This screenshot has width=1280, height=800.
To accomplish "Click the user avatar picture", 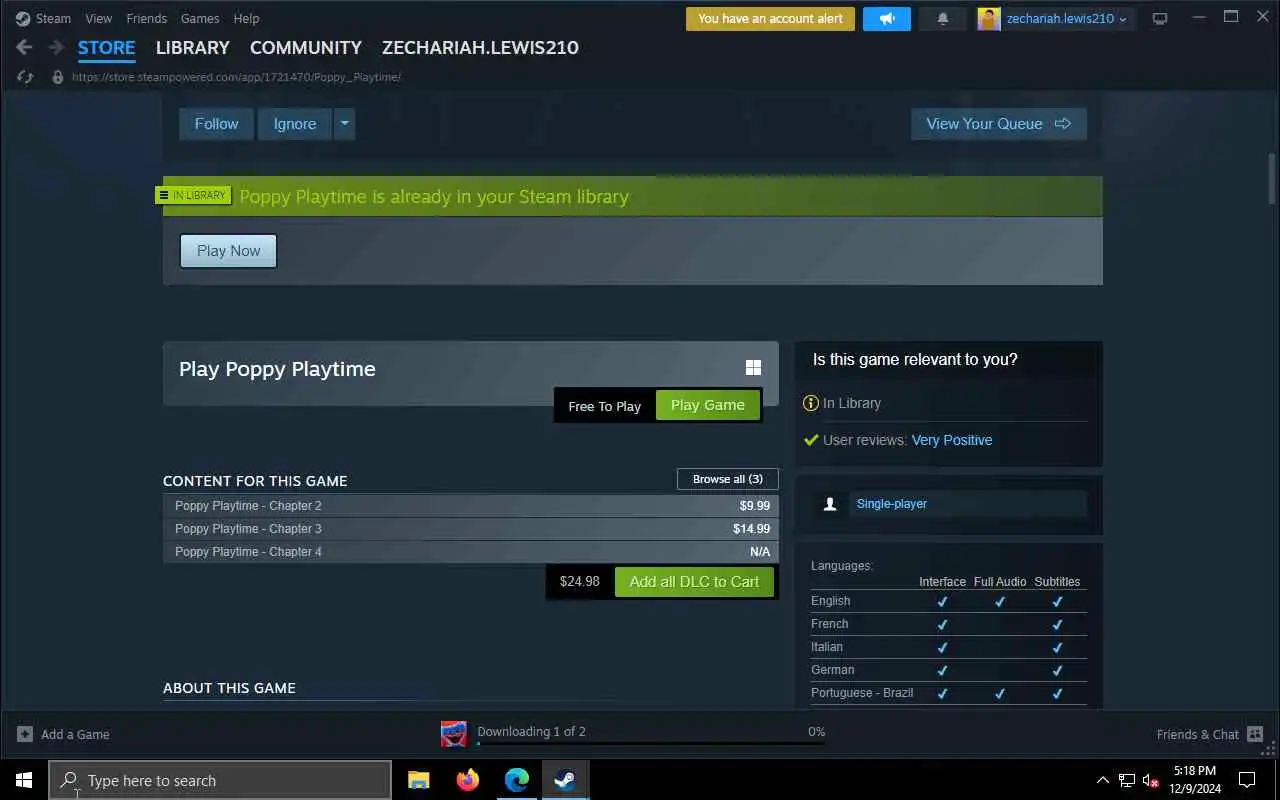I will [989, 18].
